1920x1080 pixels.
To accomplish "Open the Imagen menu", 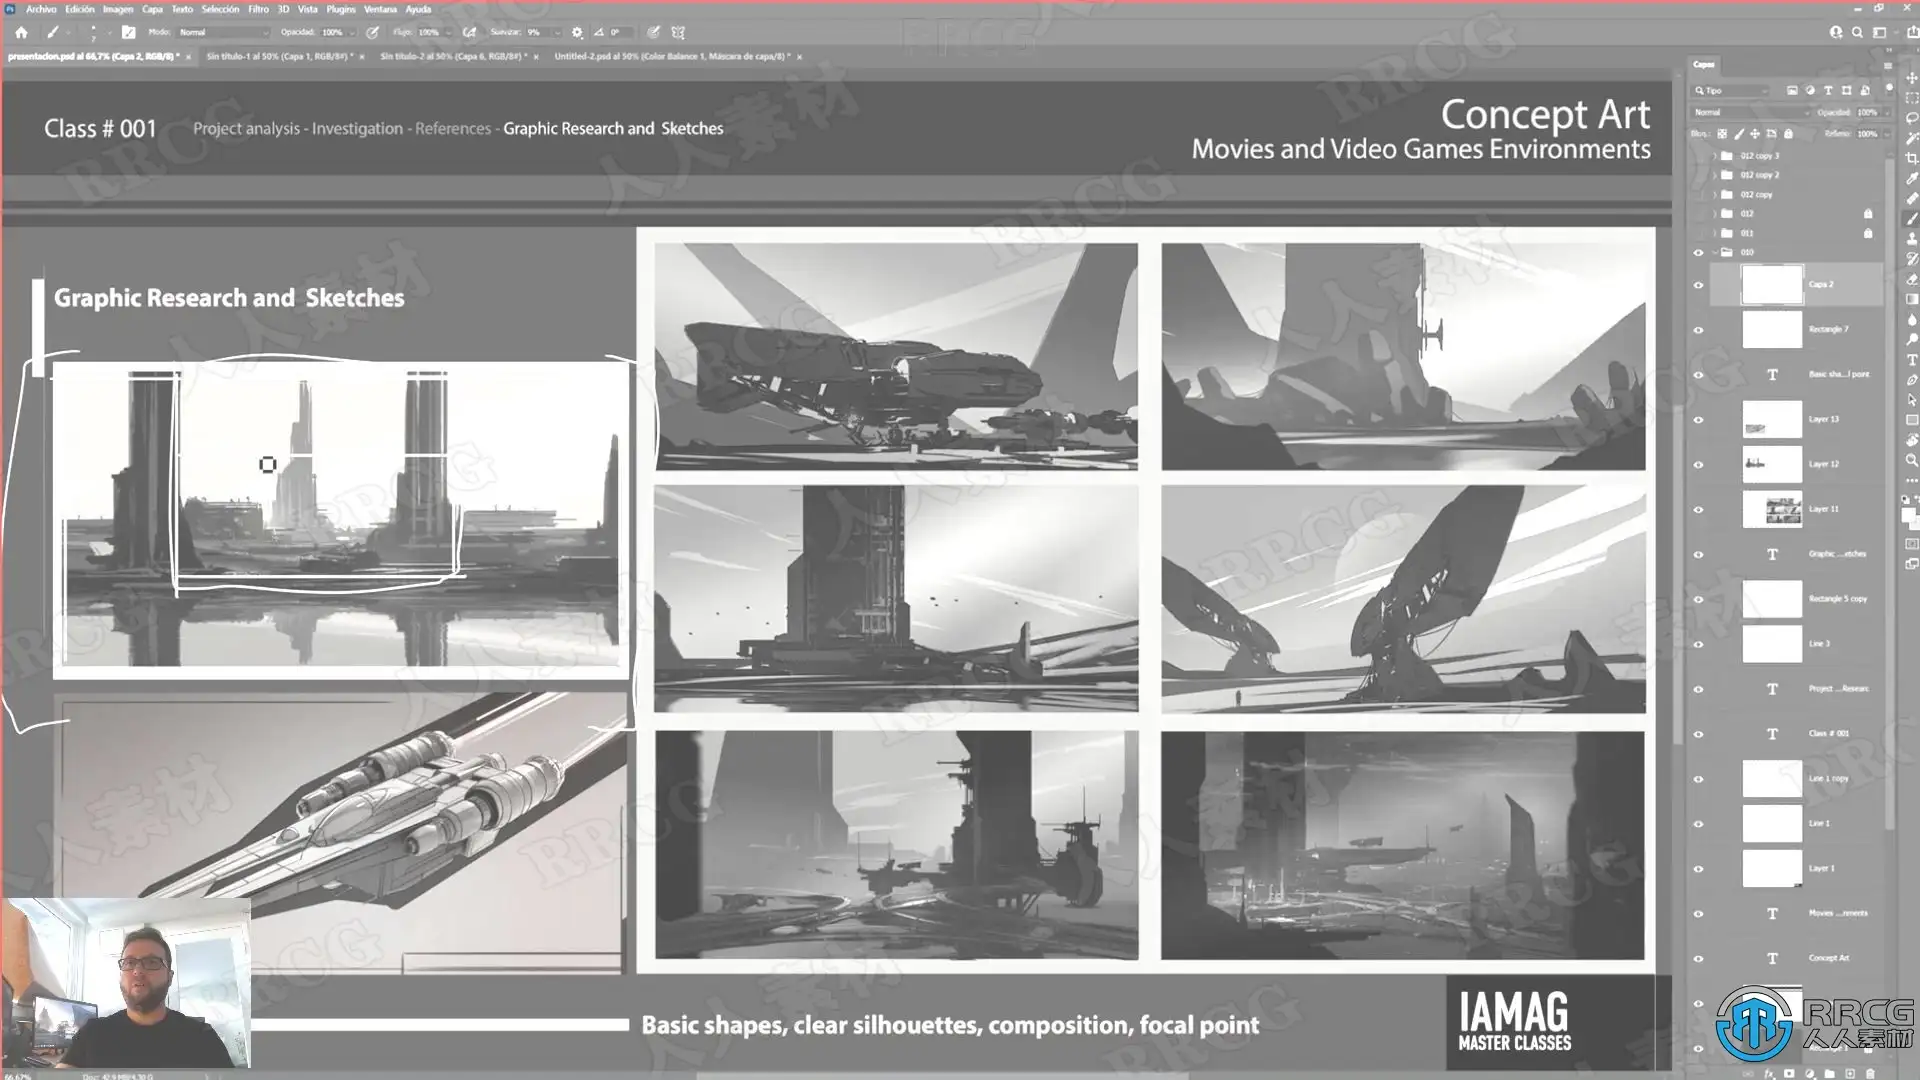I will 118,9.
